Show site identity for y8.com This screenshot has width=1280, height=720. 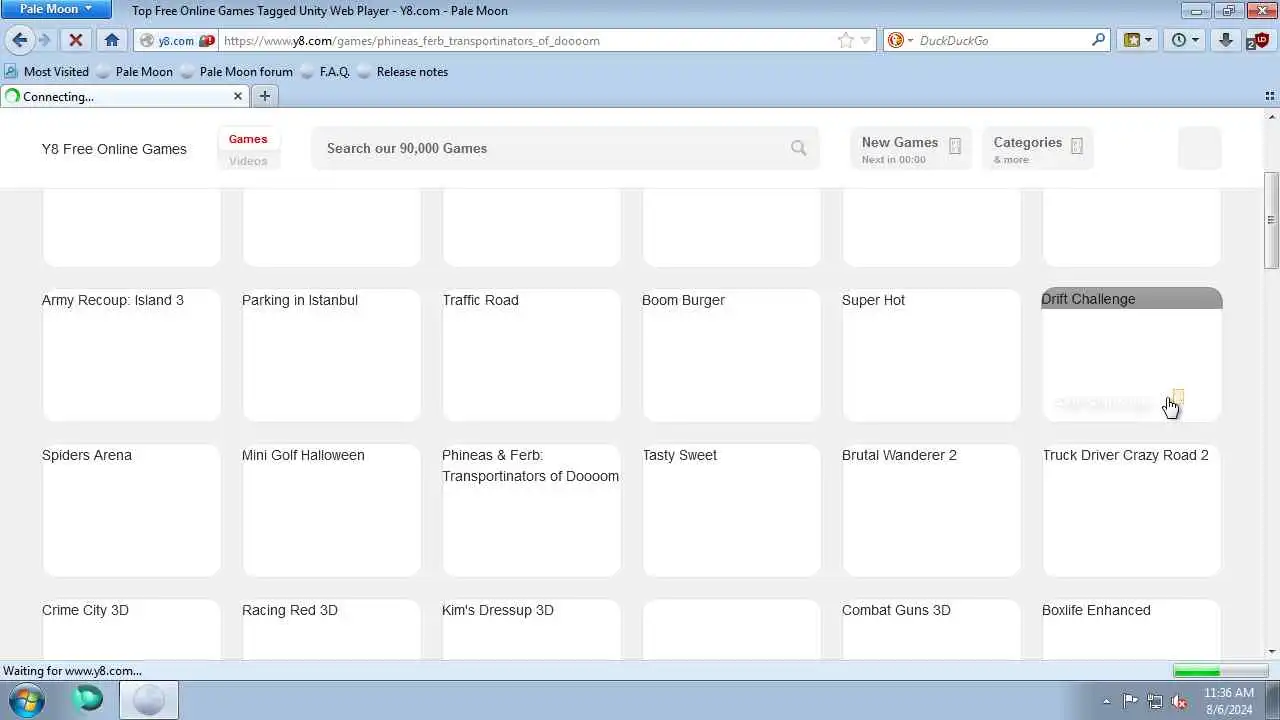coord(176,41)
